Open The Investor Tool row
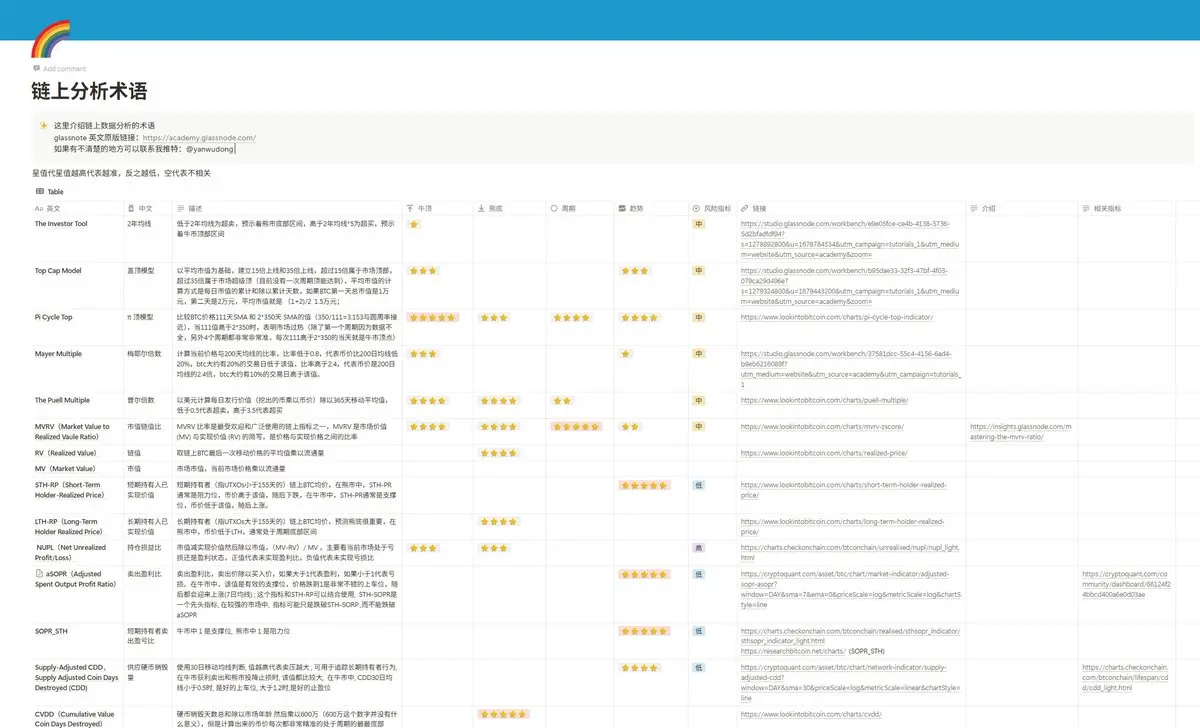The image size is (1200, 728). coord(61,224)
